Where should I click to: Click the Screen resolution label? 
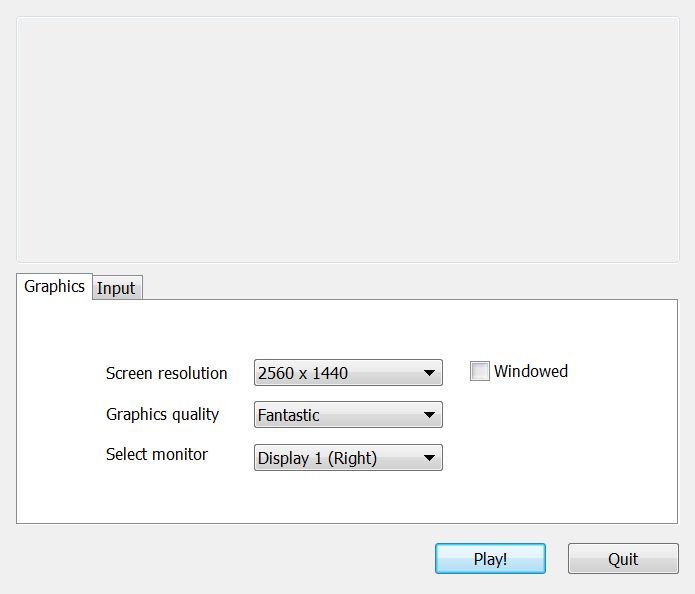[166, 373]
